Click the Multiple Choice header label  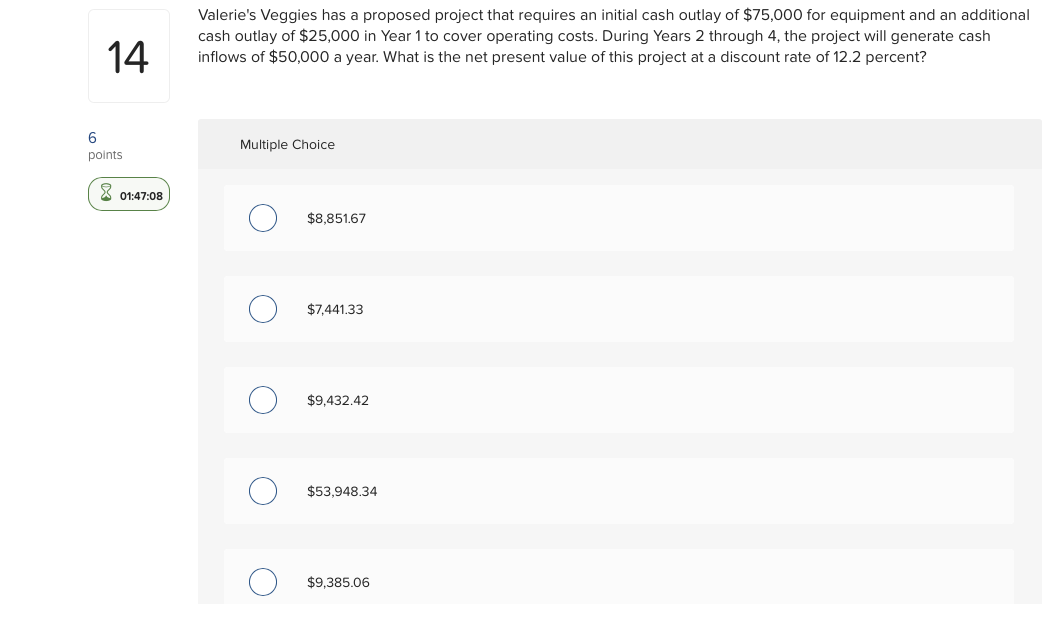tap(287, 145)
